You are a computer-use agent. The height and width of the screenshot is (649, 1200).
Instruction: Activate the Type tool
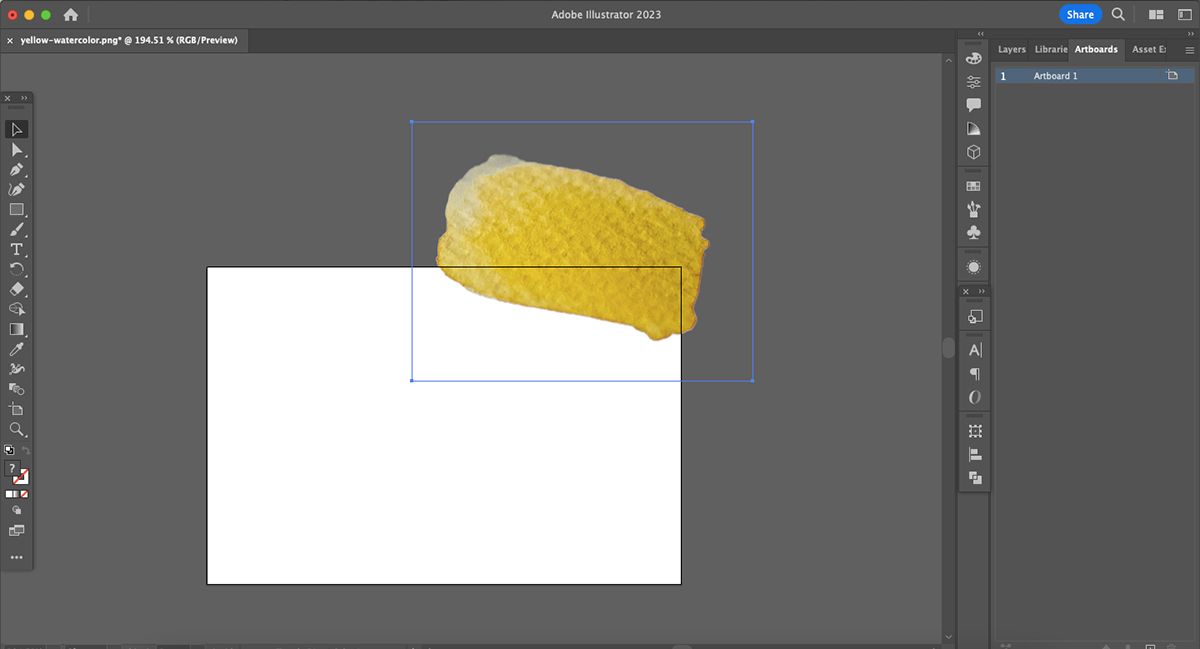[x=16, y=250]
